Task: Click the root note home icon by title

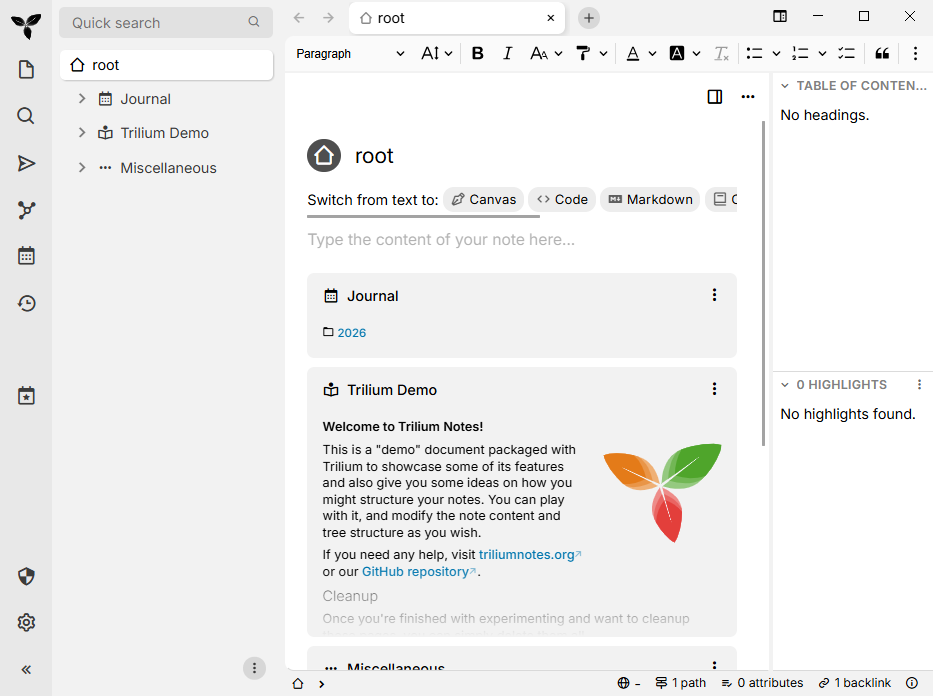Action: pyautogui.click(x=324, y=156)
